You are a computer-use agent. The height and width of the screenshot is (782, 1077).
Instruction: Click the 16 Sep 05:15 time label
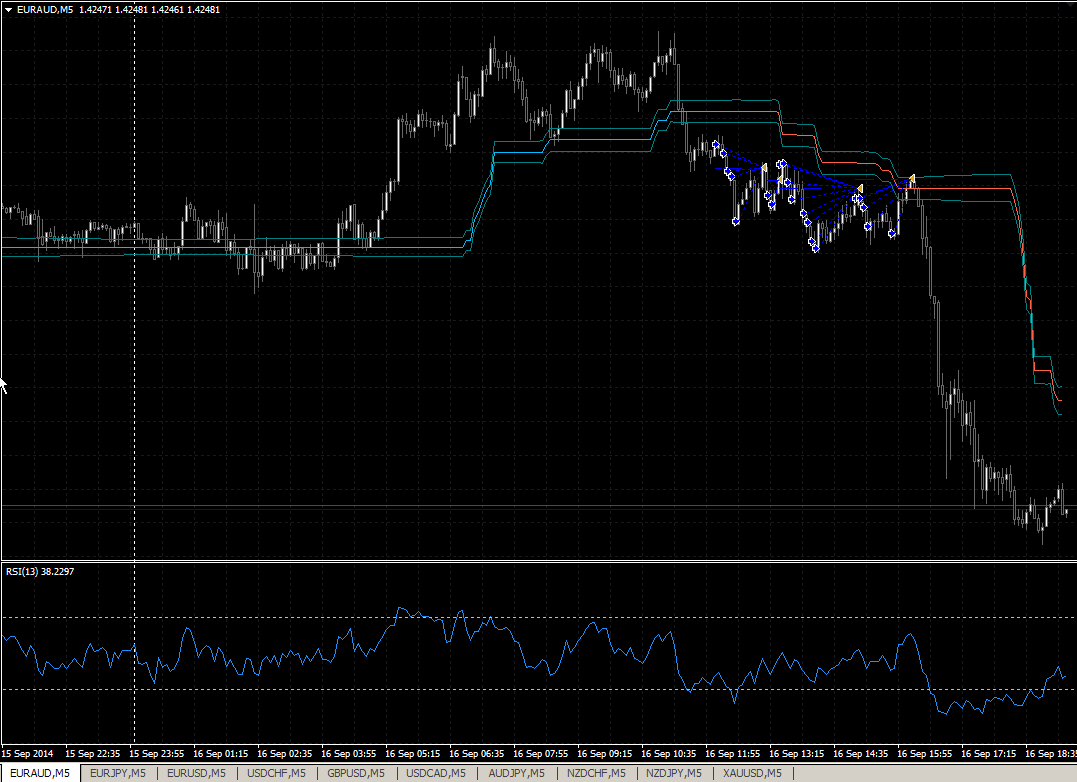click(412, 753)
